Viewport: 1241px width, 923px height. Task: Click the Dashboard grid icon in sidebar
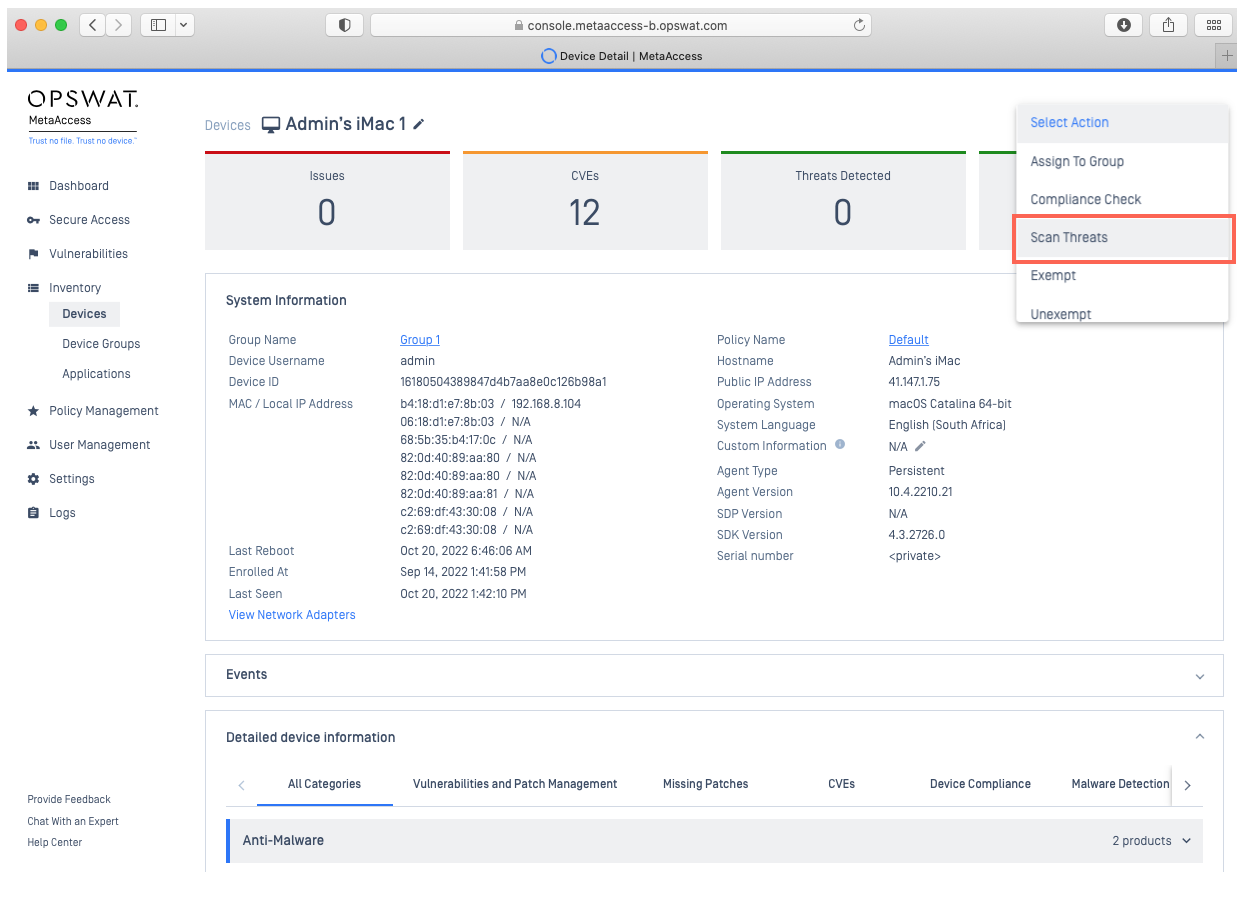coord(33,186)
